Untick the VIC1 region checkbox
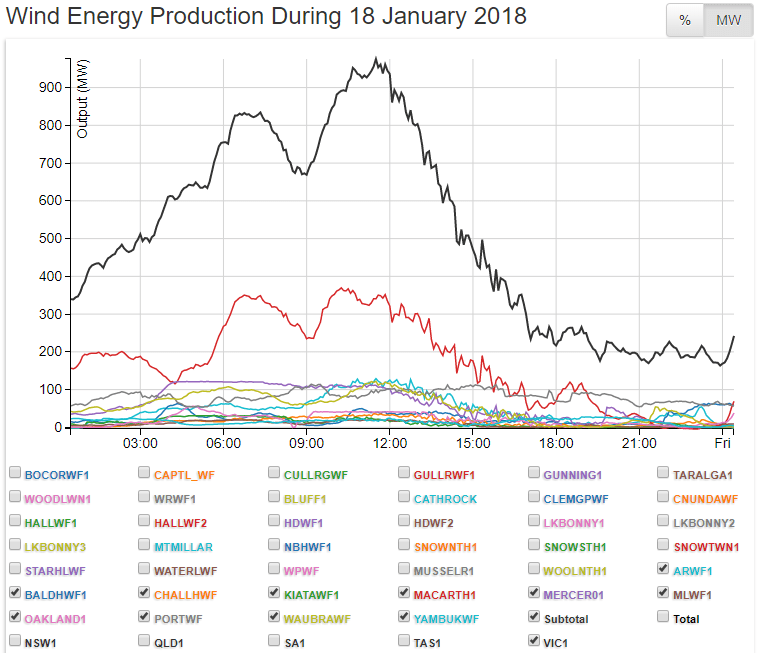 (x=535, y=641)
